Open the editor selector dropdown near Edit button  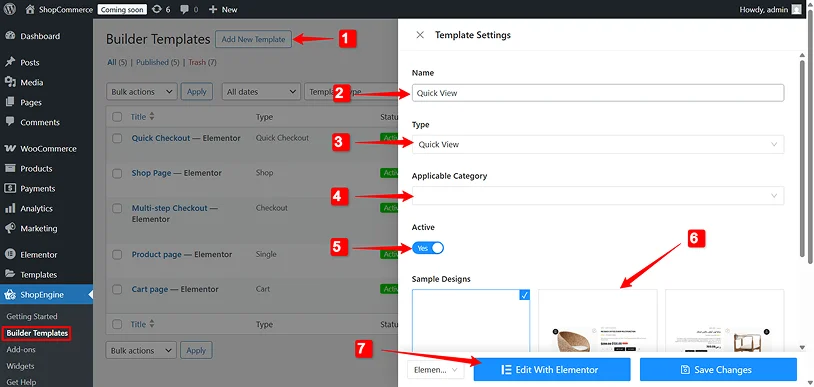(436, 370)
